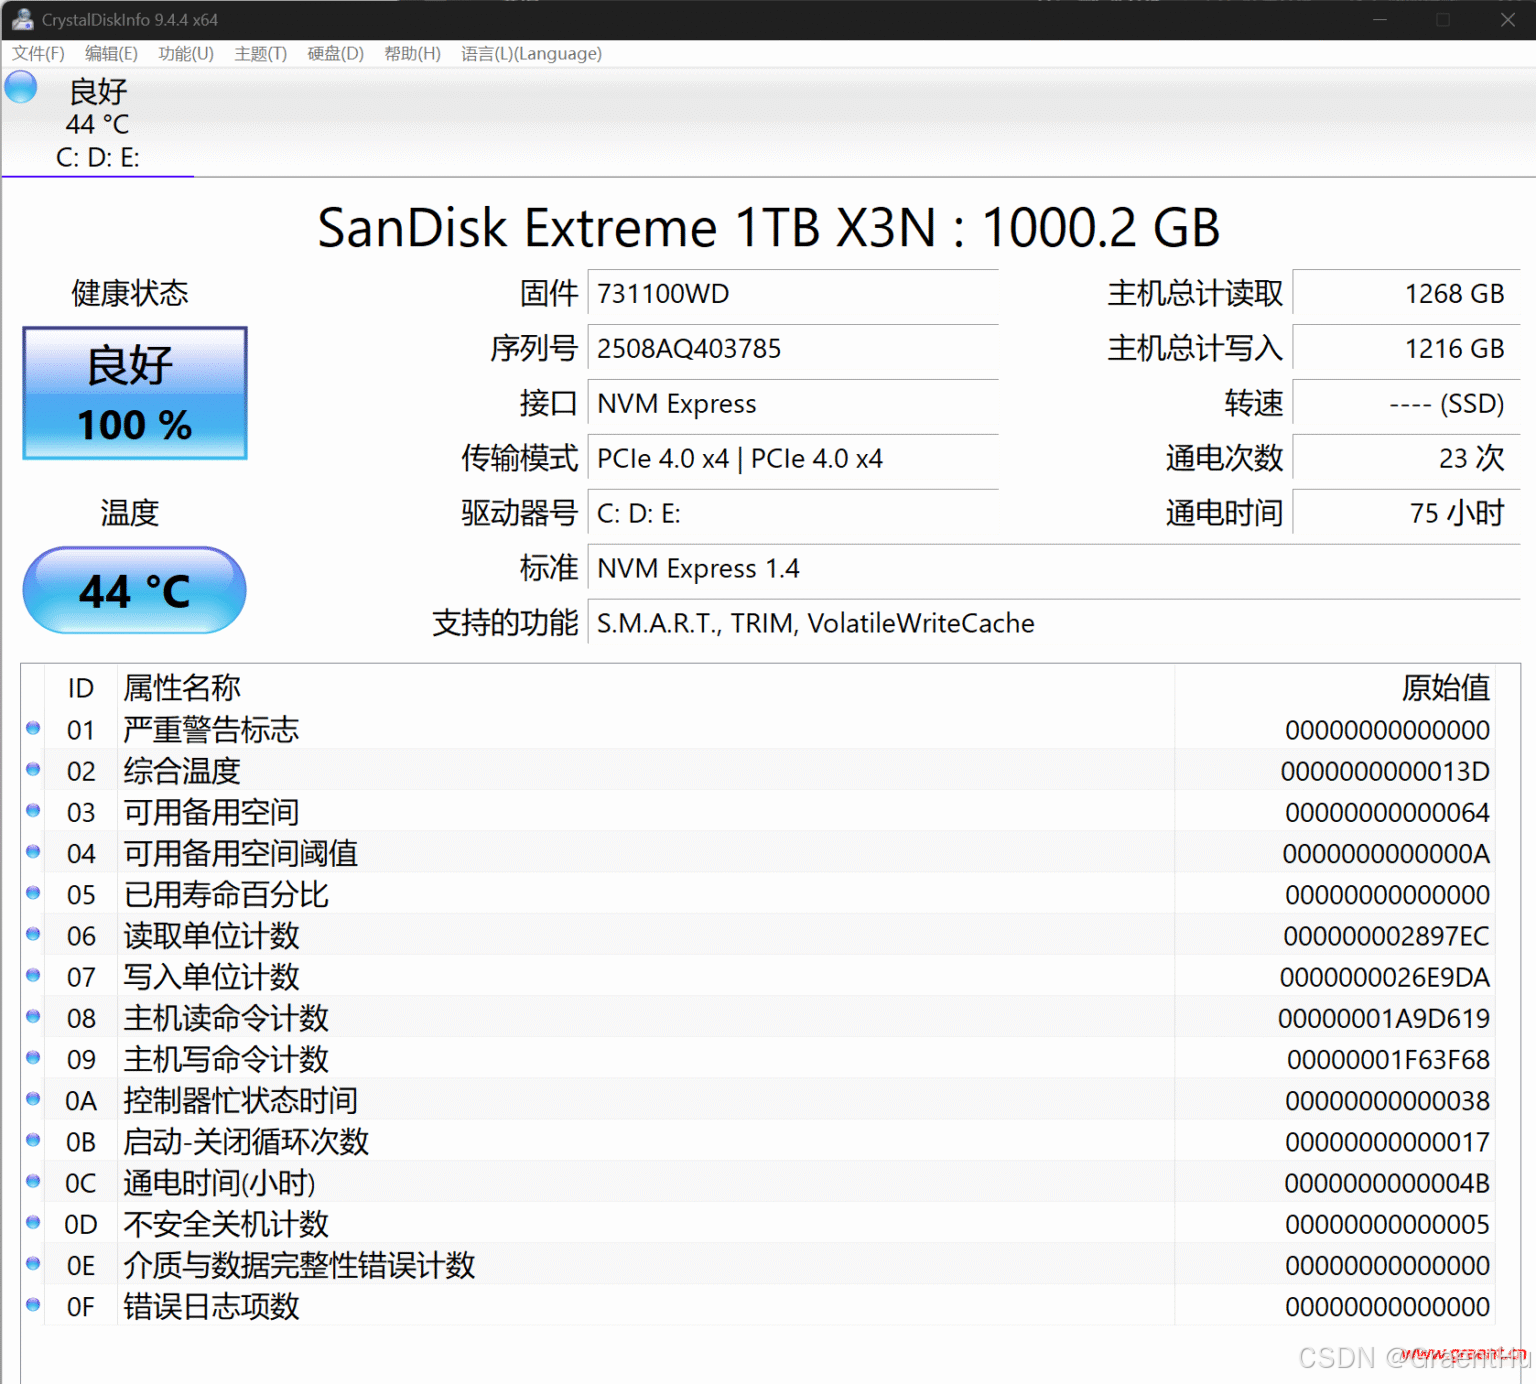Click the interface field NVM Express
Screen dimensions: 1536x1384
pos(793,404)
